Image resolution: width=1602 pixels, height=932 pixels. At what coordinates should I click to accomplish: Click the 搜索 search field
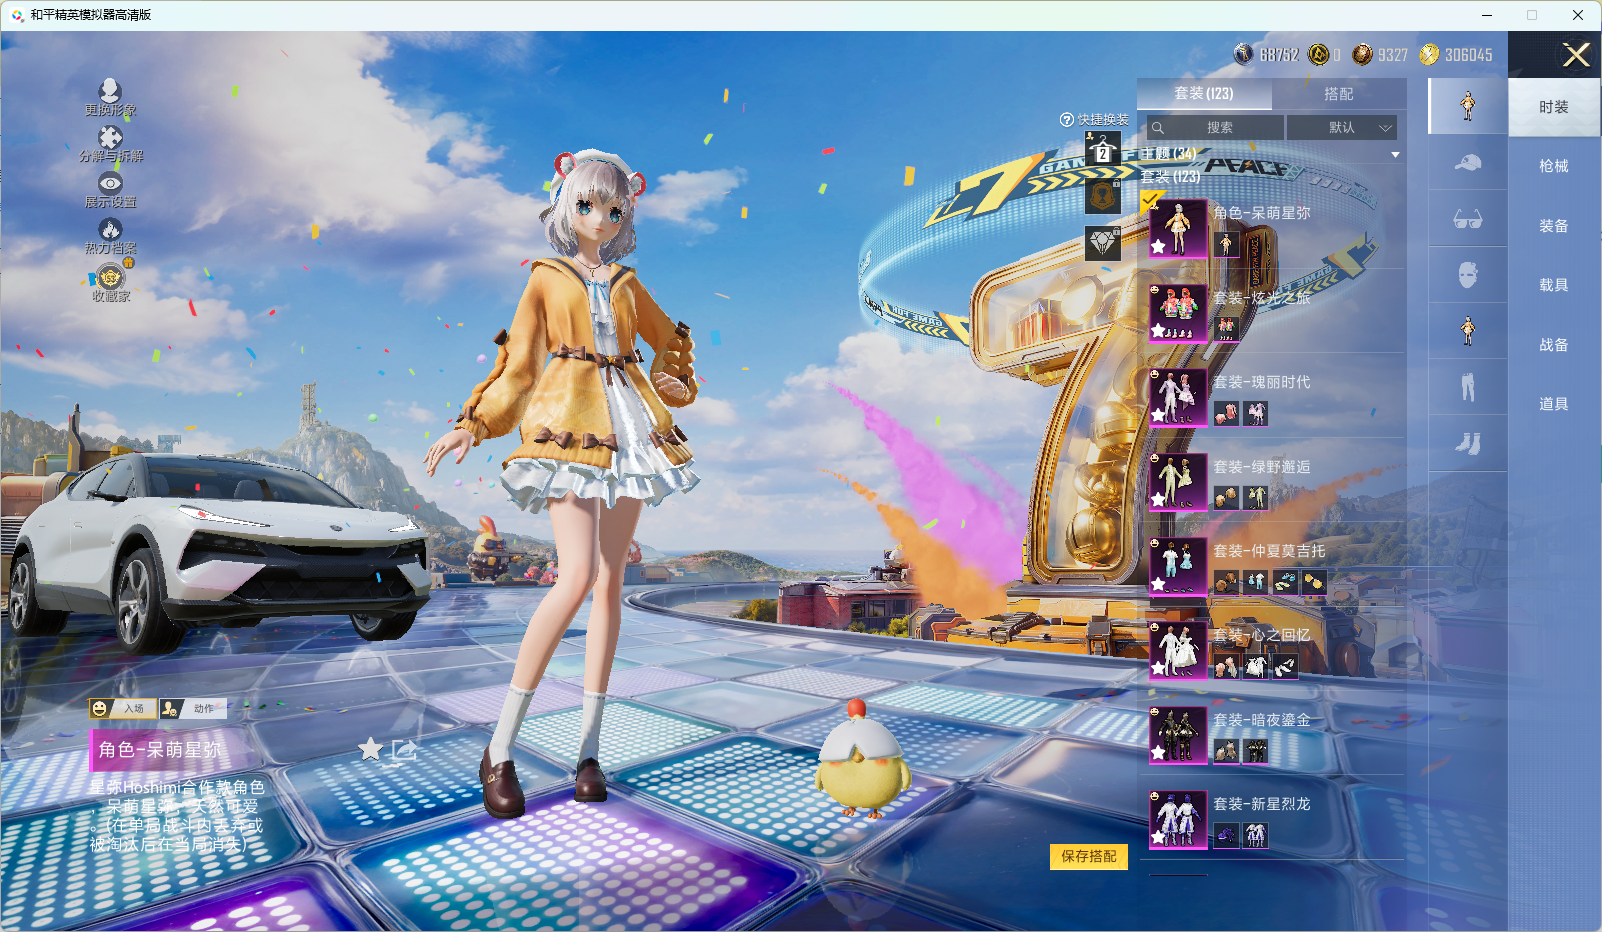1214,128
